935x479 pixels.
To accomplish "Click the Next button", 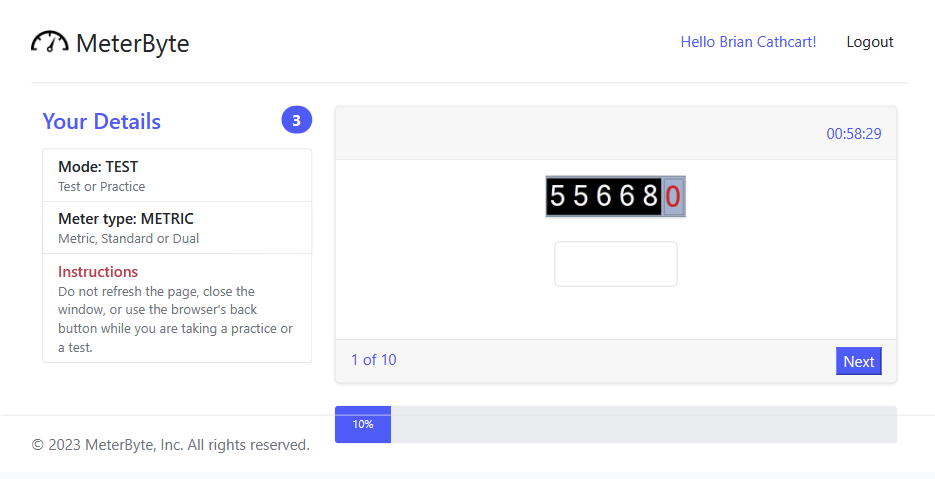I will (x=859, y=361).
